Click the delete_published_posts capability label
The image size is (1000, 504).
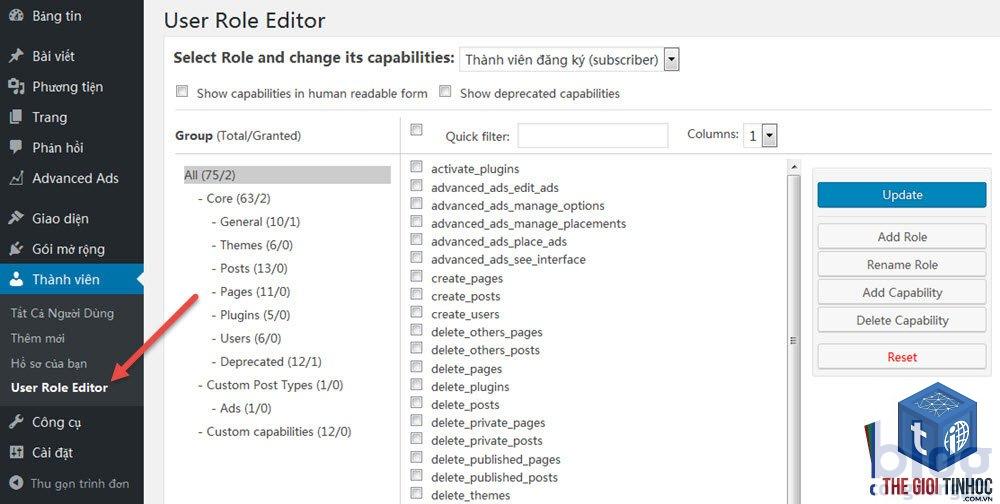[x=494, y=478]
